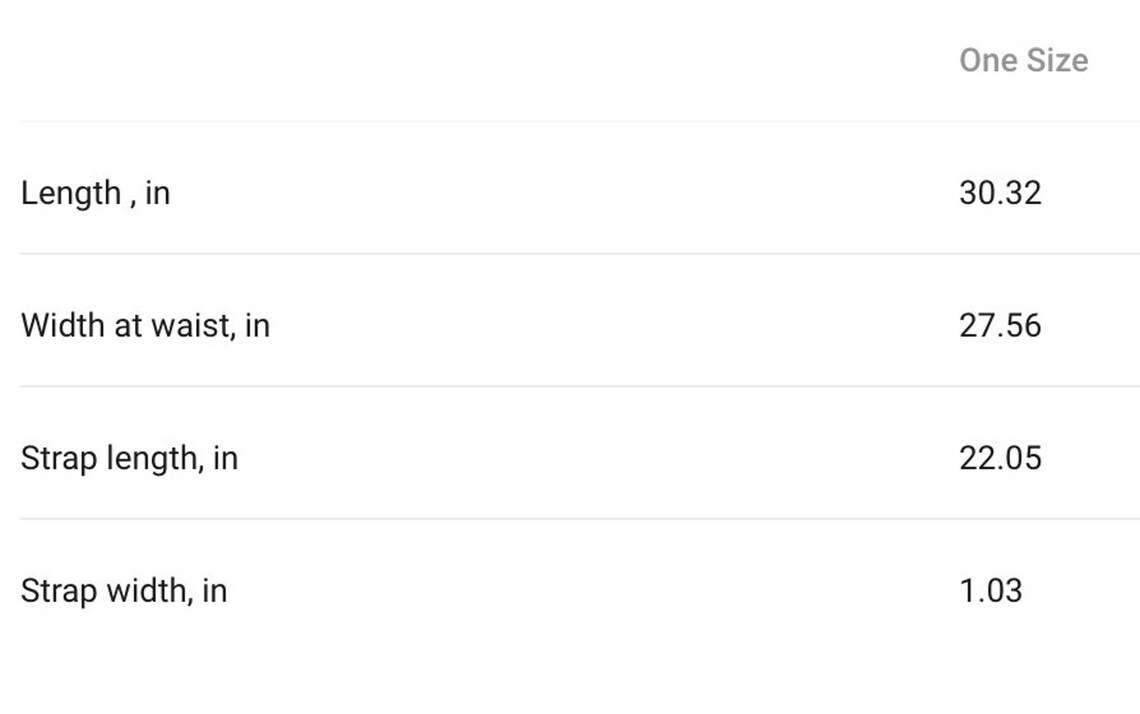Click the word Length in first row
The width and height of the screenshot is (1140, 714).
click(71, 194)
